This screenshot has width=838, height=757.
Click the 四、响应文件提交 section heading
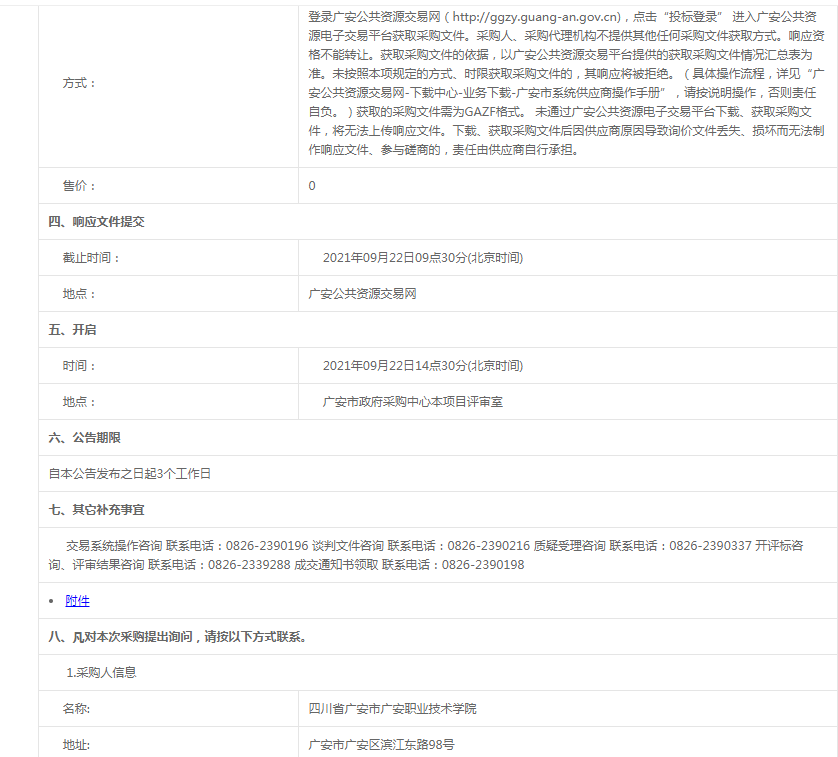(x=96, y=222)
